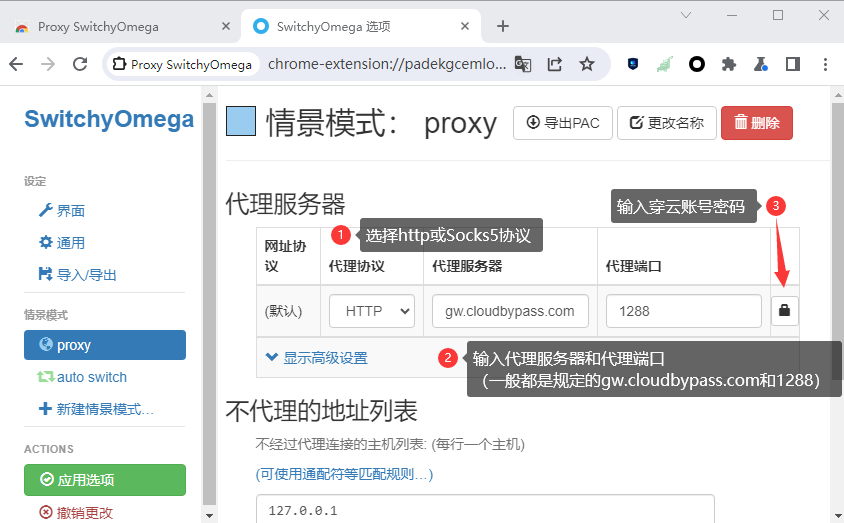
Task: Click 导出PAC export button
Action: coord(562,123)
